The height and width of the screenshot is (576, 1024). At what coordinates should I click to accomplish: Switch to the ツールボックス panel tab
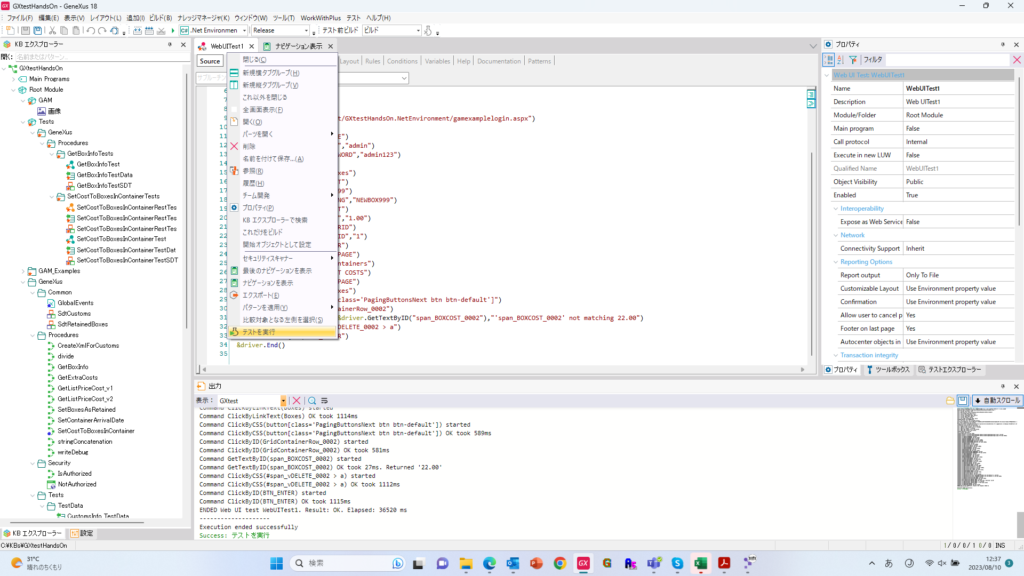tap(888, 370)
